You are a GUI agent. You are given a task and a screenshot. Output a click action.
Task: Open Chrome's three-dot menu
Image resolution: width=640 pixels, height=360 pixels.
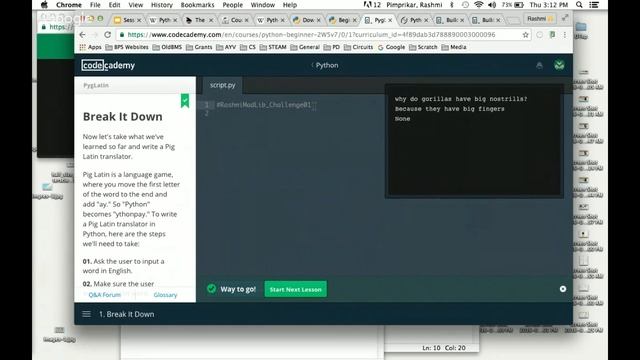(x=565, y=35)
